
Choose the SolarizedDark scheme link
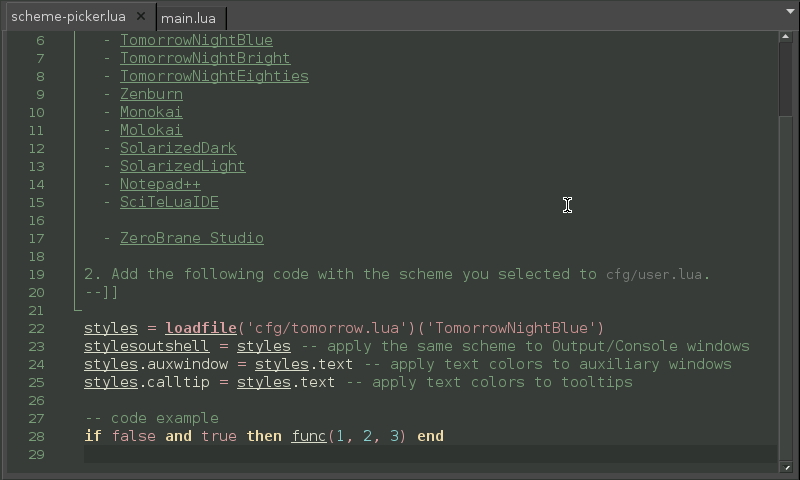tap(178, 148)
